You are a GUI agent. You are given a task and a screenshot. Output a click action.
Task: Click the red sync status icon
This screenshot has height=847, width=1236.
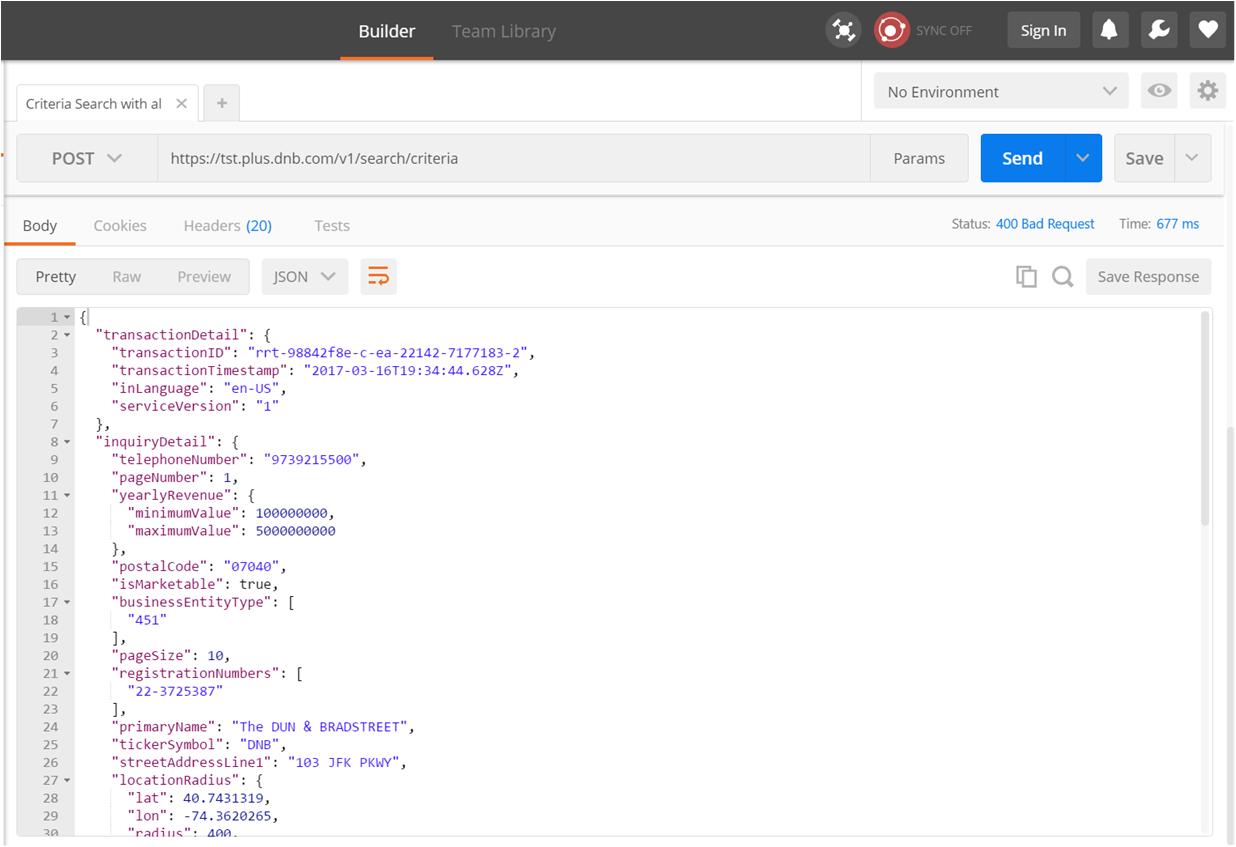tap(891, 30)
